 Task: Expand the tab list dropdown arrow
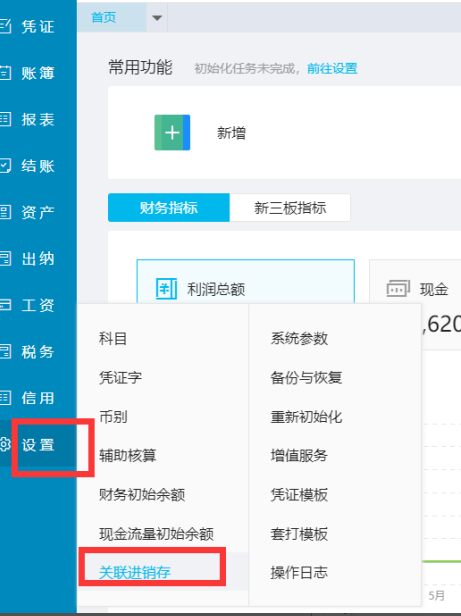(x=157, y=18)
